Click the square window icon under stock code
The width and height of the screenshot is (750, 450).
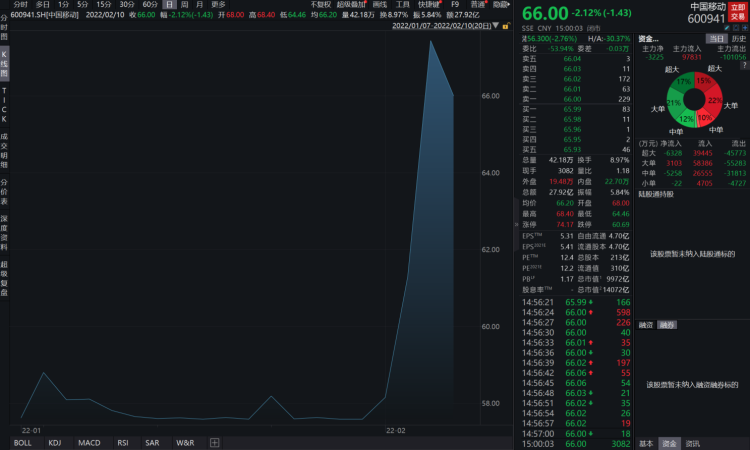tap(736, 28)
